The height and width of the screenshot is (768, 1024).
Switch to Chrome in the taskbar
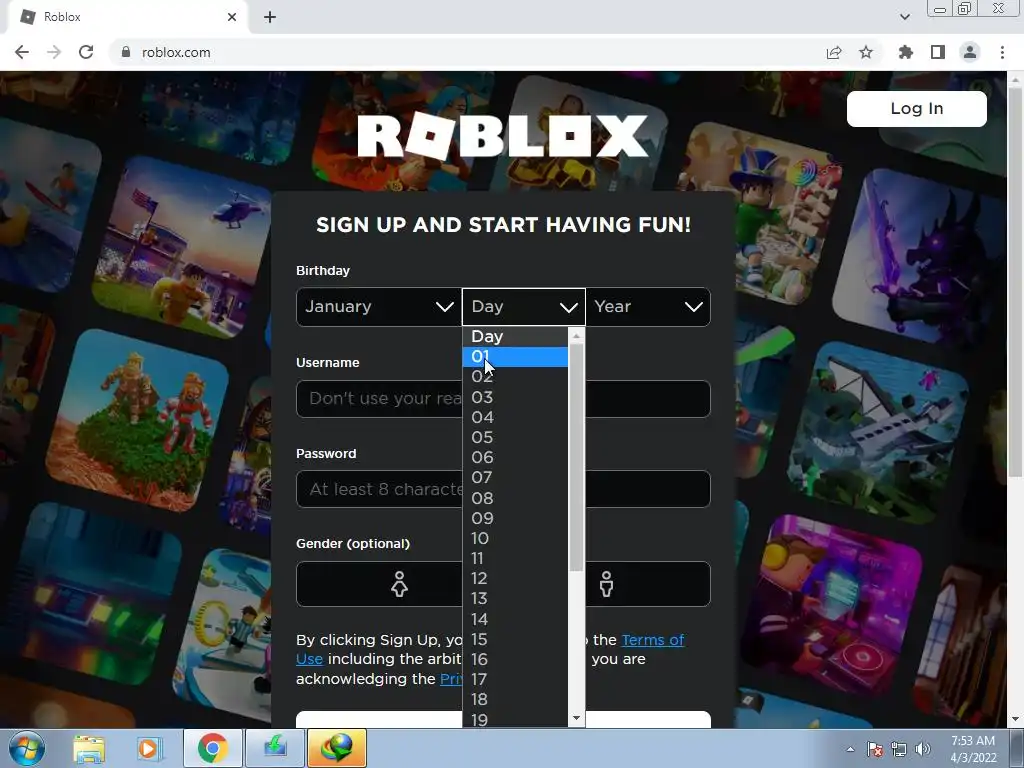[212, 748]
